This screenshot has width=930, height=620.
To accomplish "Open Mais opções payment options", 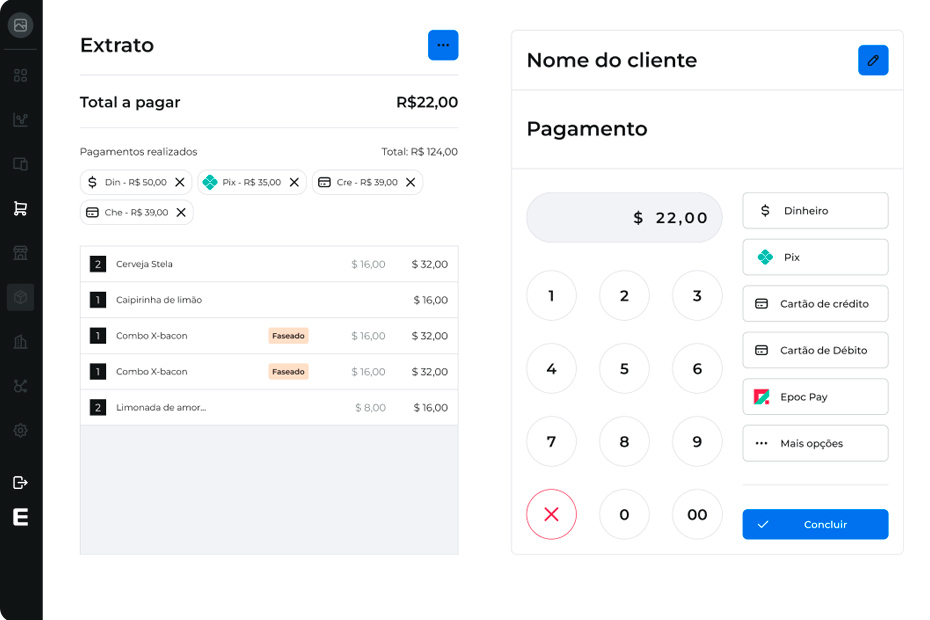I will tap(816, 443).
